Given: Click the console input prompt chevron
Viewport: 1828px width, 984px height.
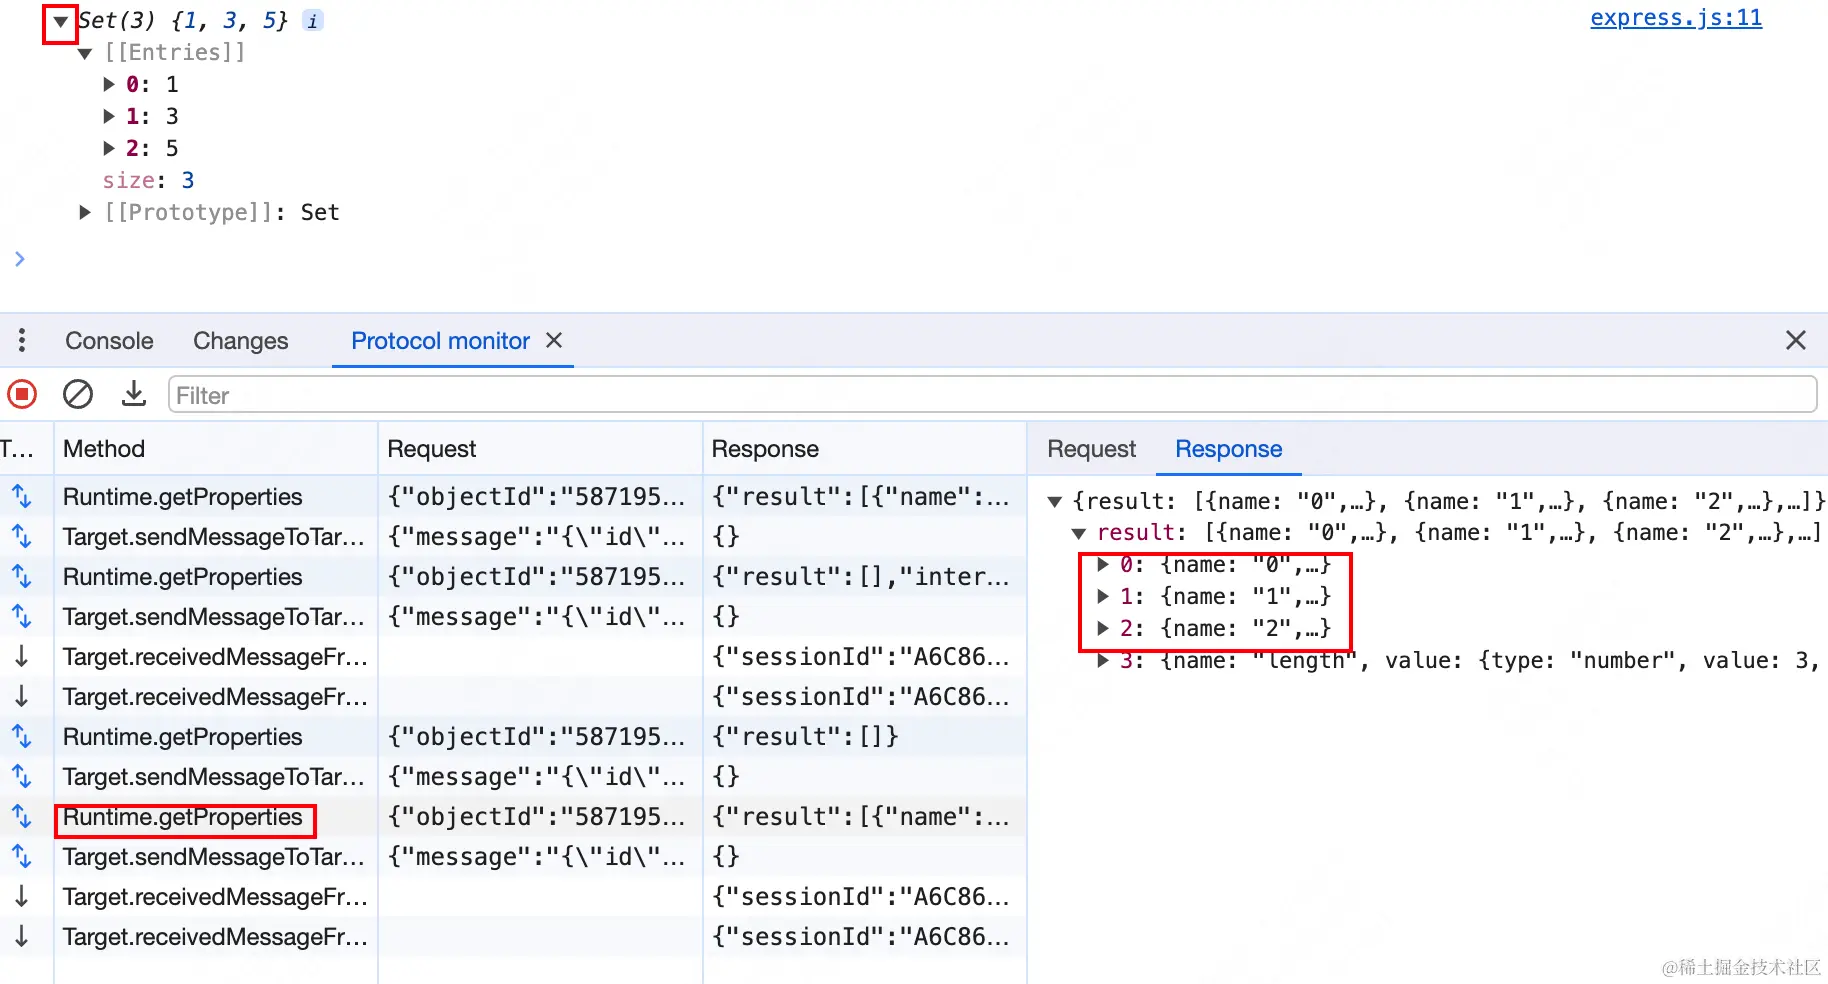Looking at the screenshot, I should click(x=19, y=260).
